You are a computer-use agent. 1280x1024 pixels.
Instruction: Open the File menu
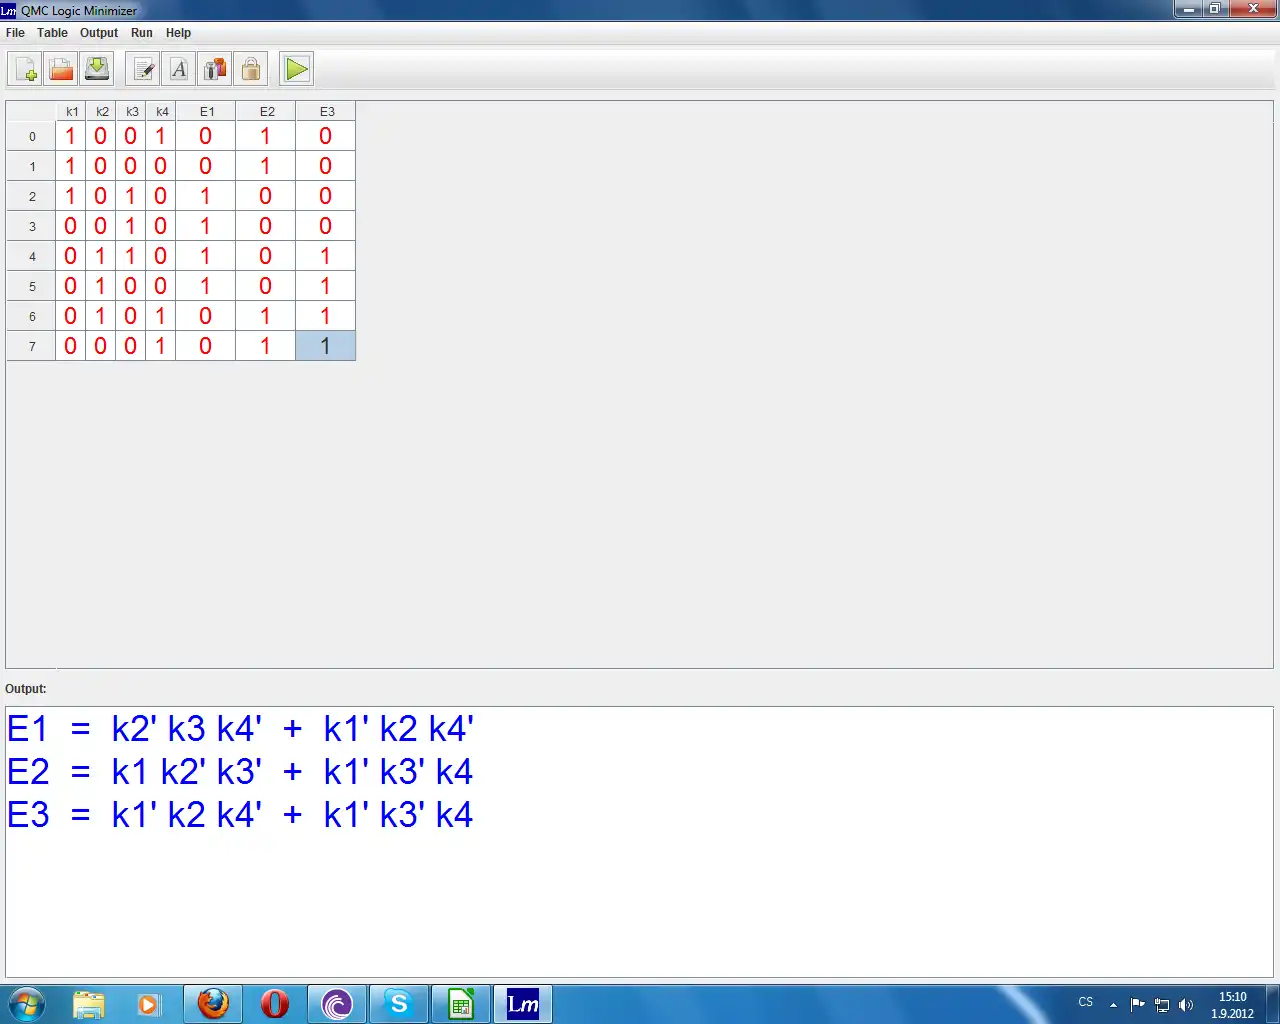tap(15, 33)
